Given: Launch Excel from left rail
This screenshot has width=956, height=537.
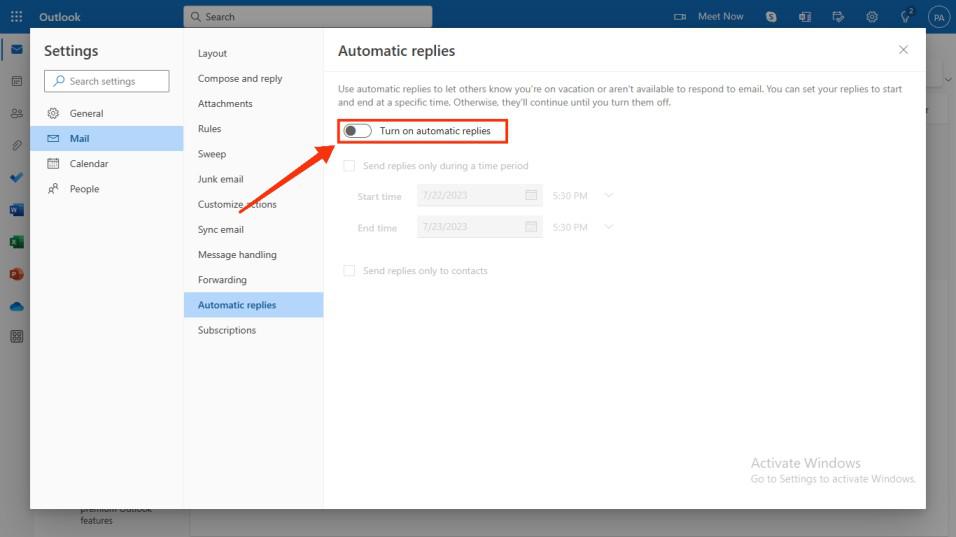Looking at the screenshot, I should [x=17, y=242].
